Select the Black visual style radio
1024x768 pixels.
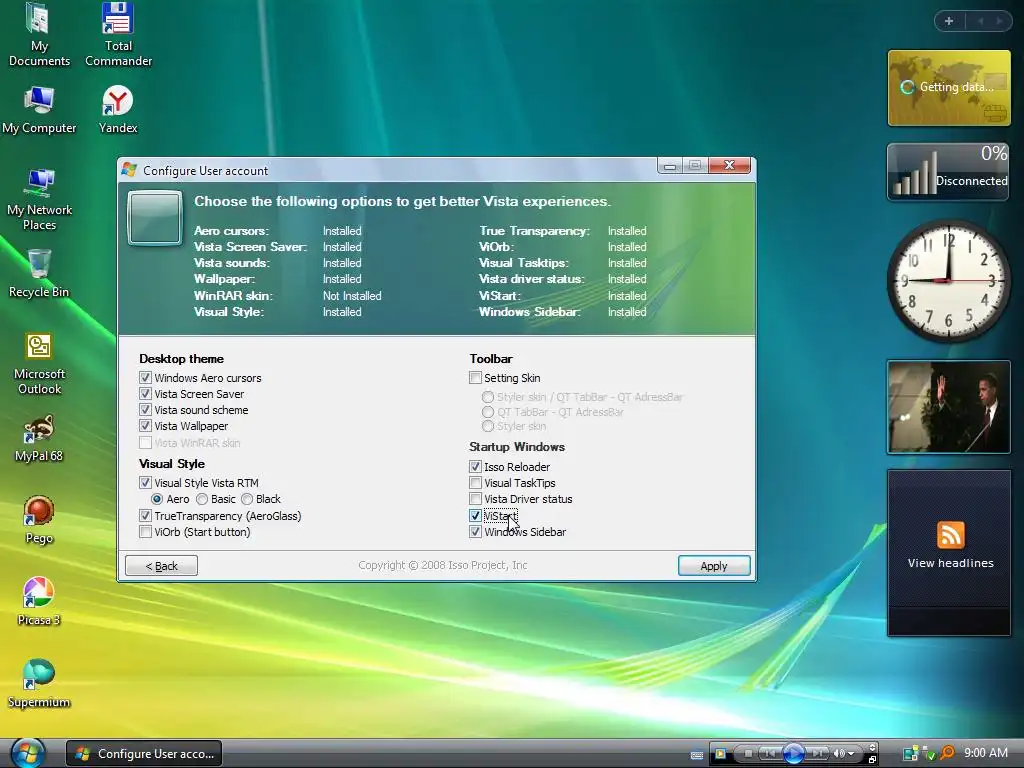point(247,499)
